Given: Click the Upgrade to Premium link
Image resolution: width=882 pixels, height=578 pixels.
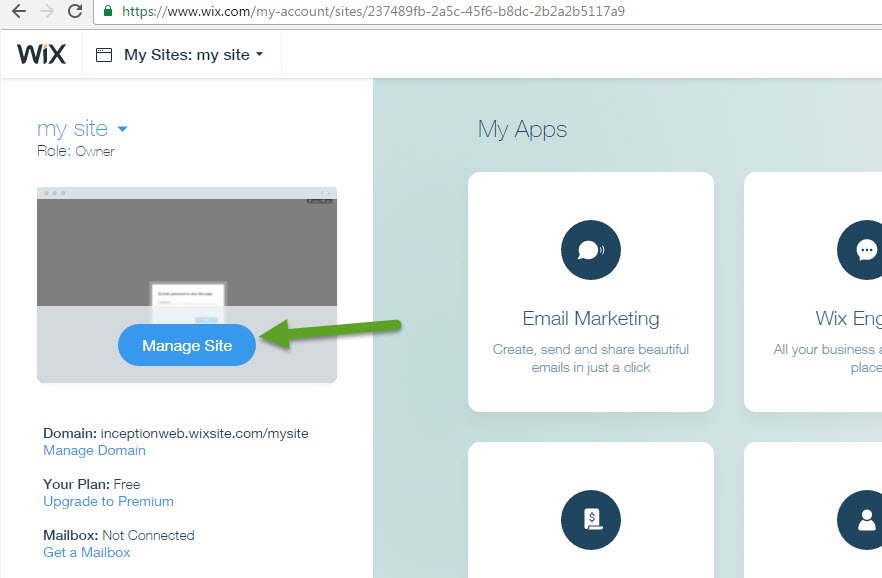Looking at the screenshot, I should (109, 502).
